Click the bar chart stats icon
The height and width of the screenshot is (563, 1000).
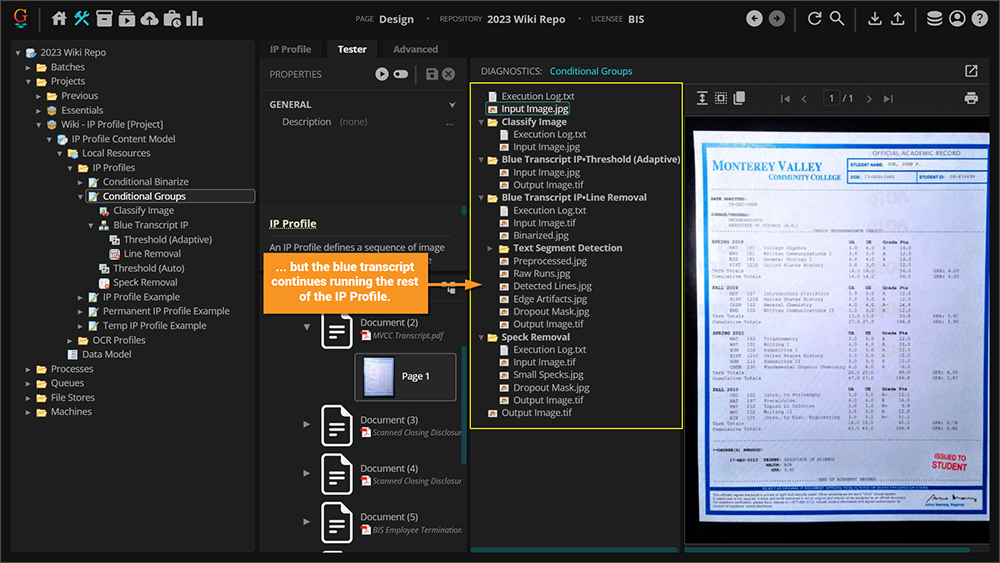tap(194, 18)
